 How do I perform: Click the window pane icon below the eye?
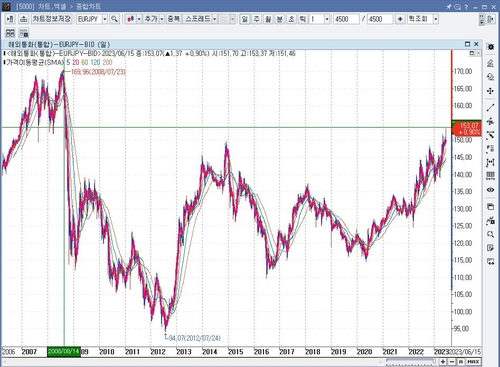point(490,207)
